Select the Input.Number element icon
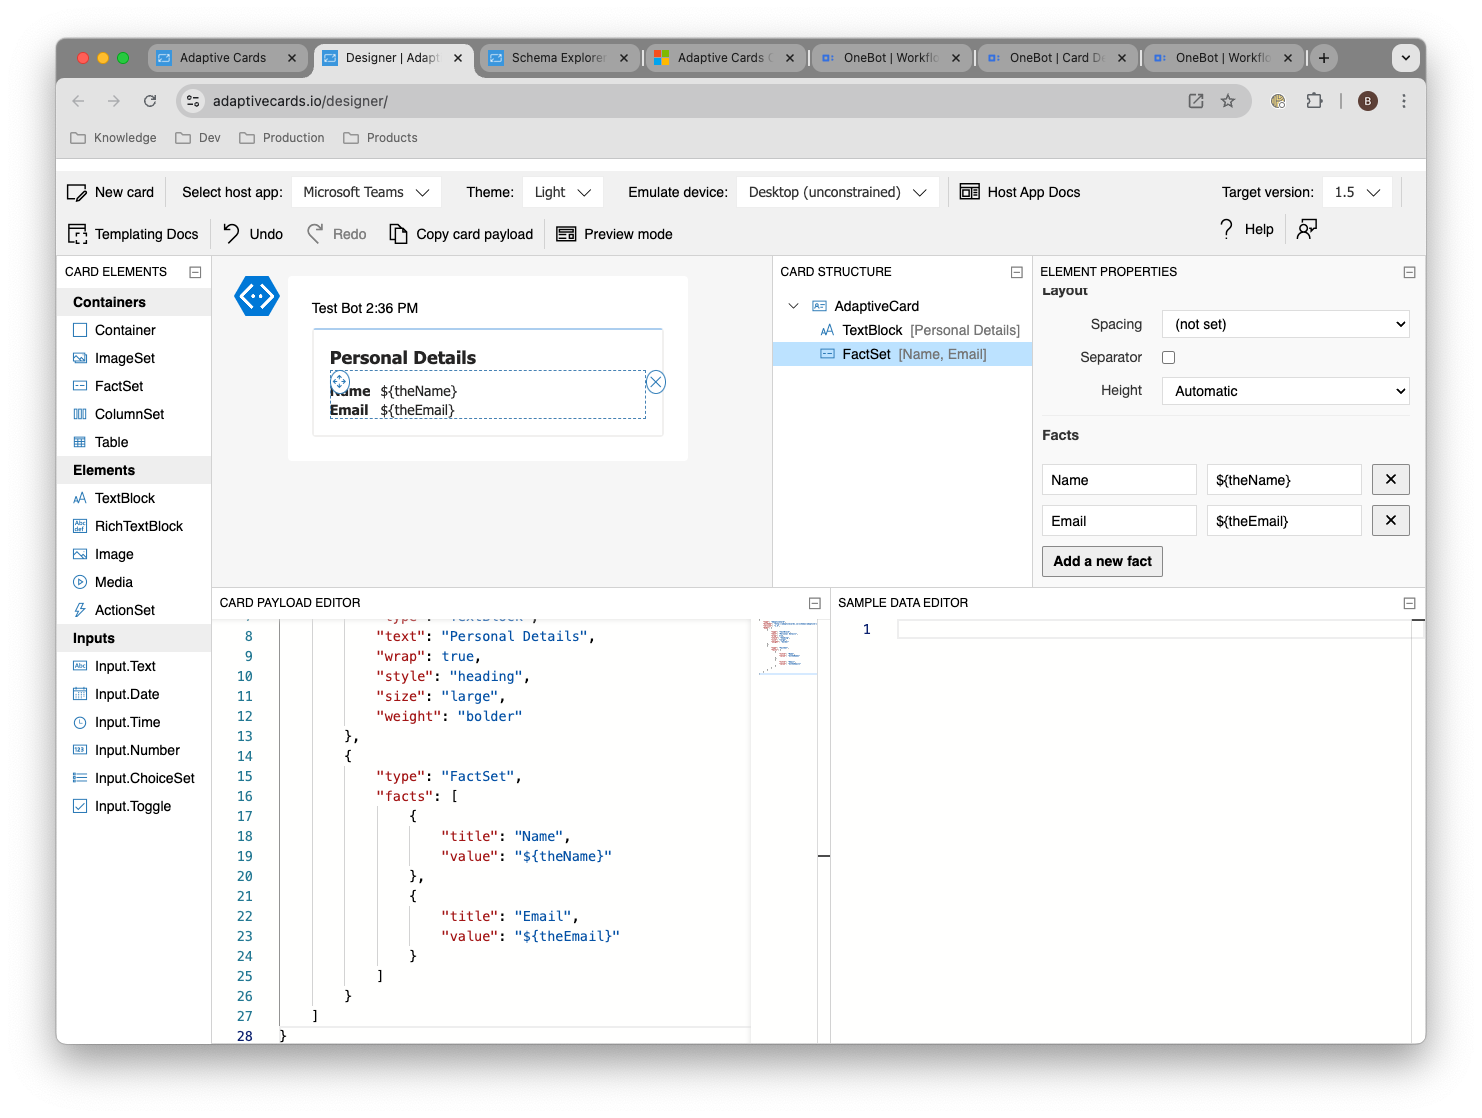Viewport: 1482px width, 1118px height. point(80,750)
